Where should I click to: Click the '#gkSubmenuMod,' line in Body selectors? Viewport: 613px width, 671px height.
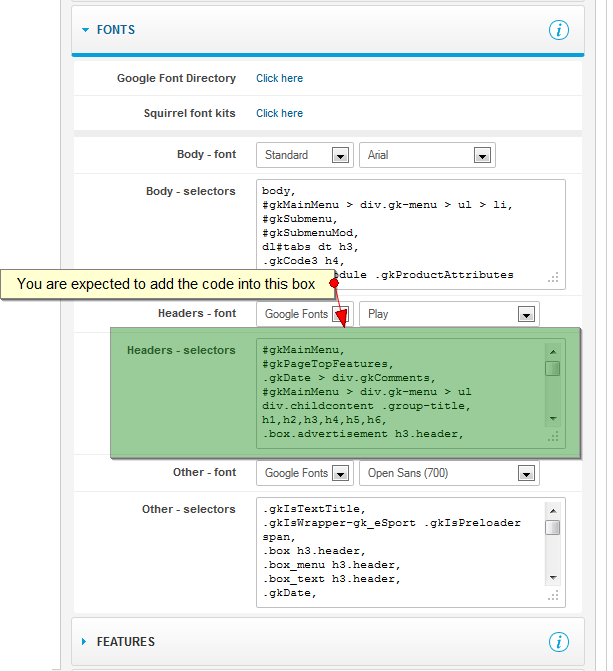[310, 233]
